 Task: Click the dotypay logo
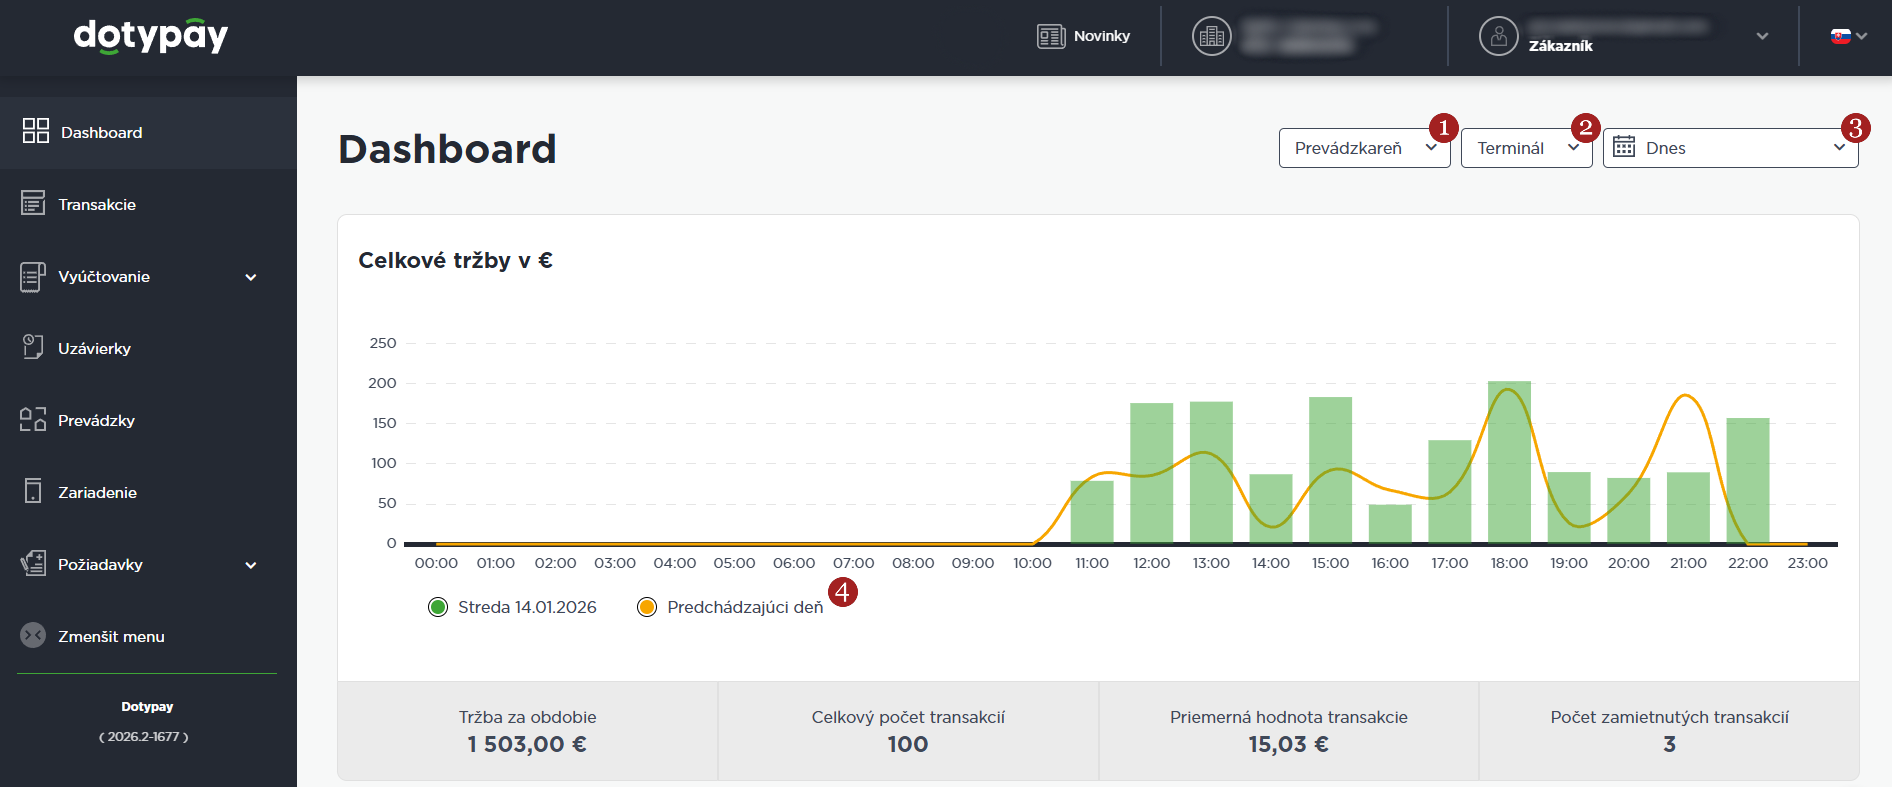pyautogui.click(x=151, y=36)
